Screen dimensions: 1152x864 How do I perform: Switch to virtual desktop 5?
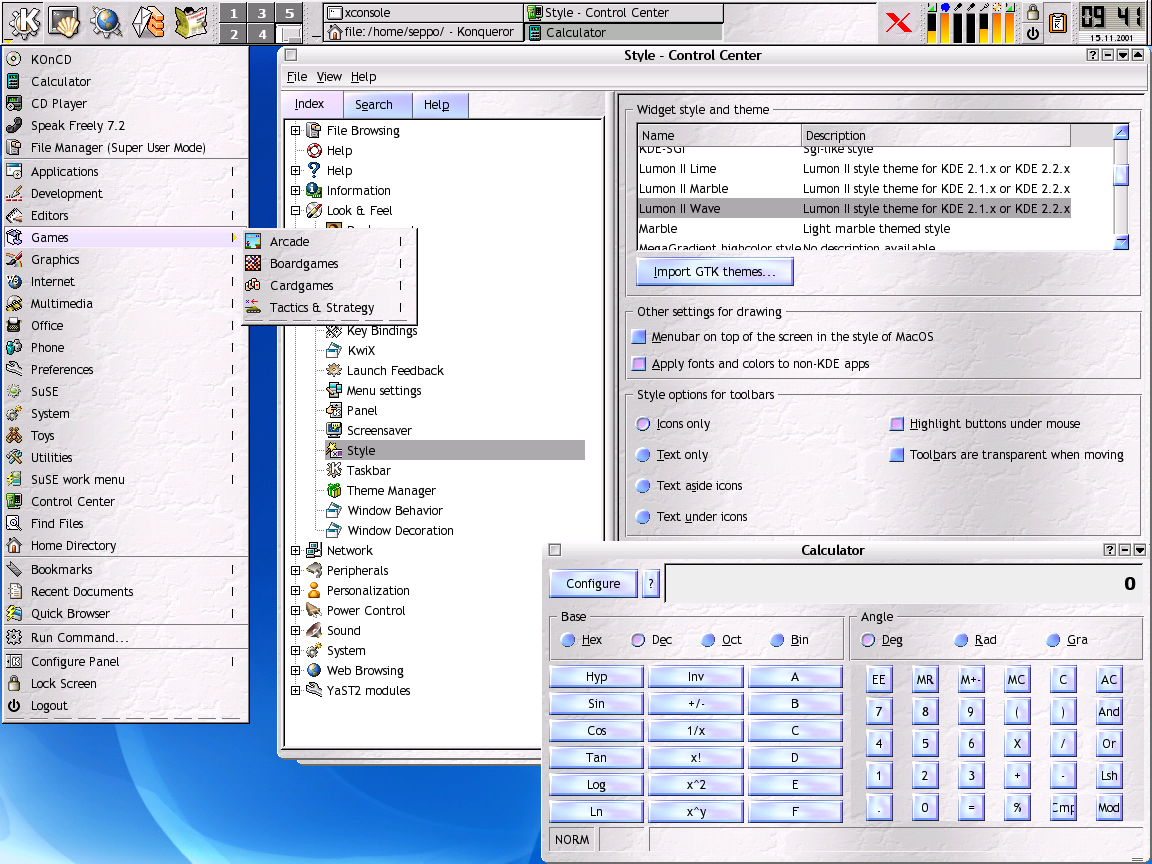coord(289,13)
